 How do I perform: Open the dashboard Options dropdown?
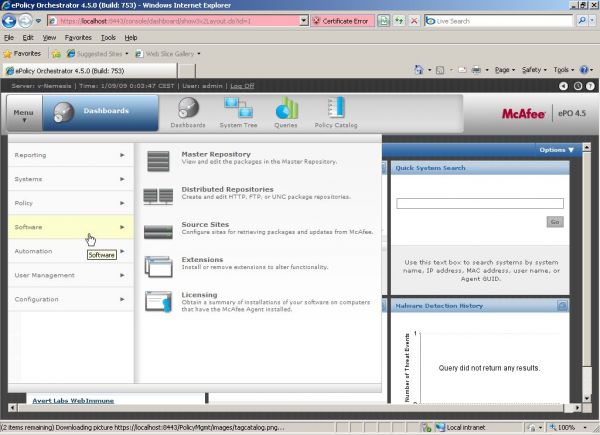(x=556, y=150)
